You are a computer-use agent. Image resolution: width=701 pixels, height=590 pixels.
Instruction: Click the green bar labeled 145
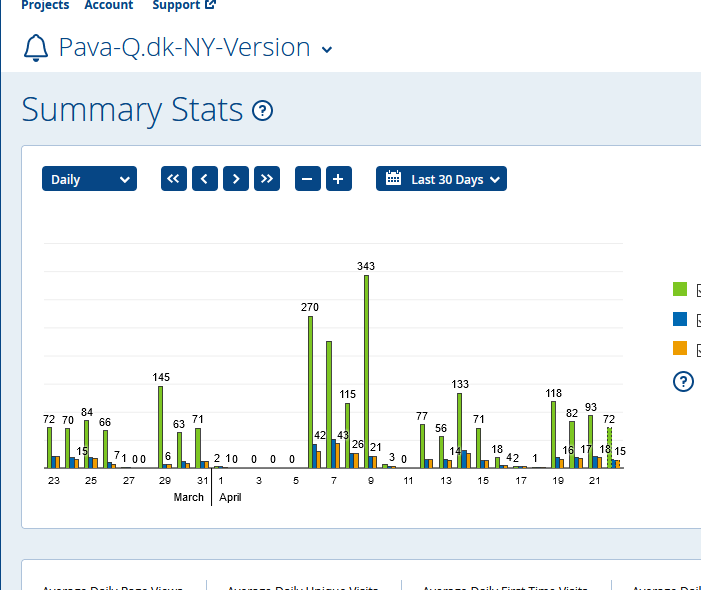160,427
